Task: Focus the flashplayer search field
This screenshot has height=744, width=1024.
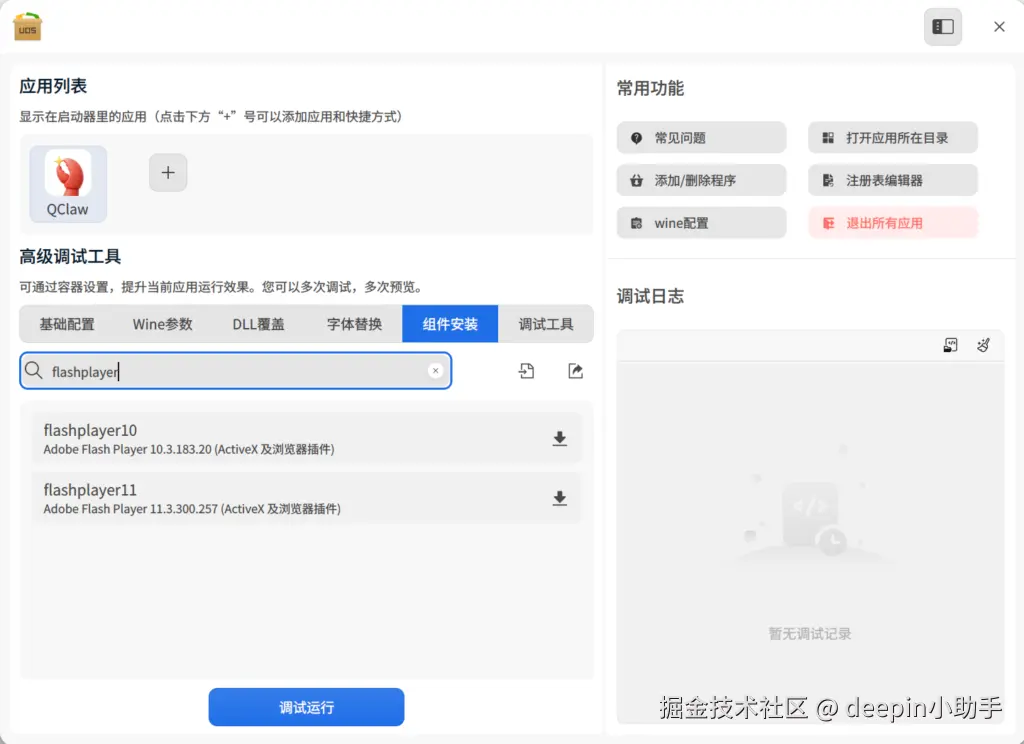Action: tap(236, 371)
